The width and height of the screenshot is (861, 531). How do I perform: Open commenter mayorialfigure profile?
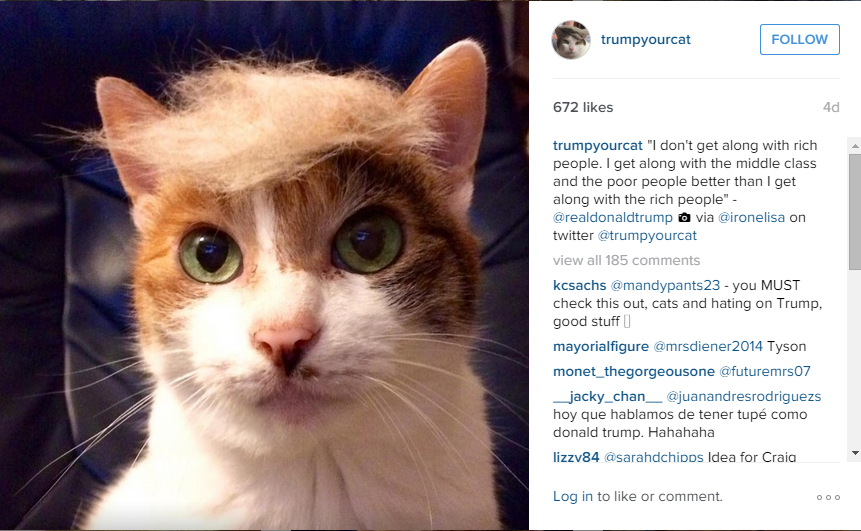[x=601, y=346]
